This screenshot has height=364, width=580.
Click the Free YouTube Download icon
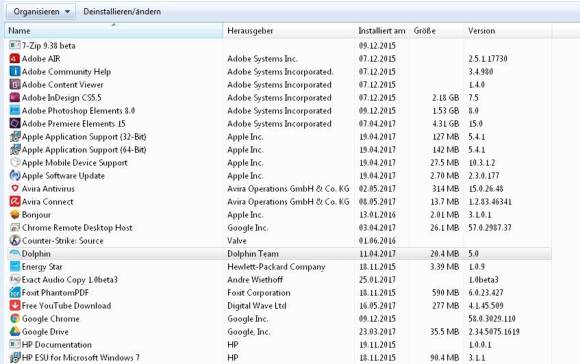click(x=15, y=306)
